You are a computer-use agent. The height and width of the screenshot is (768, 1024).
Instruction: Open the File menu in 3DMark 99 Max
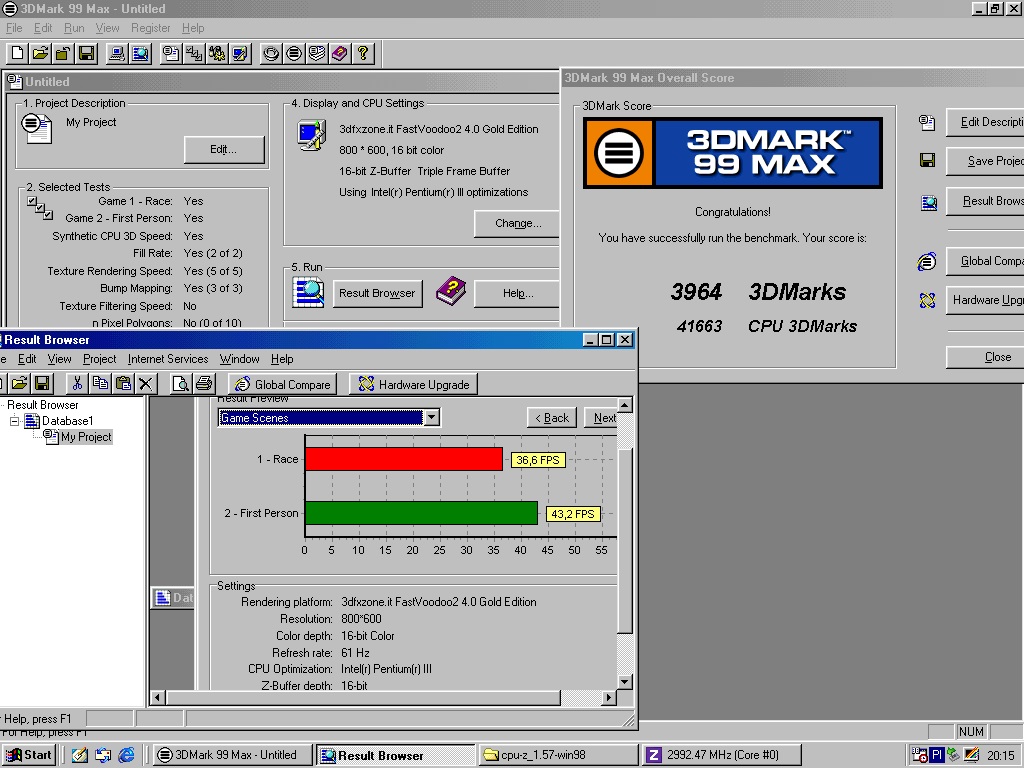(x=14, y=28)
